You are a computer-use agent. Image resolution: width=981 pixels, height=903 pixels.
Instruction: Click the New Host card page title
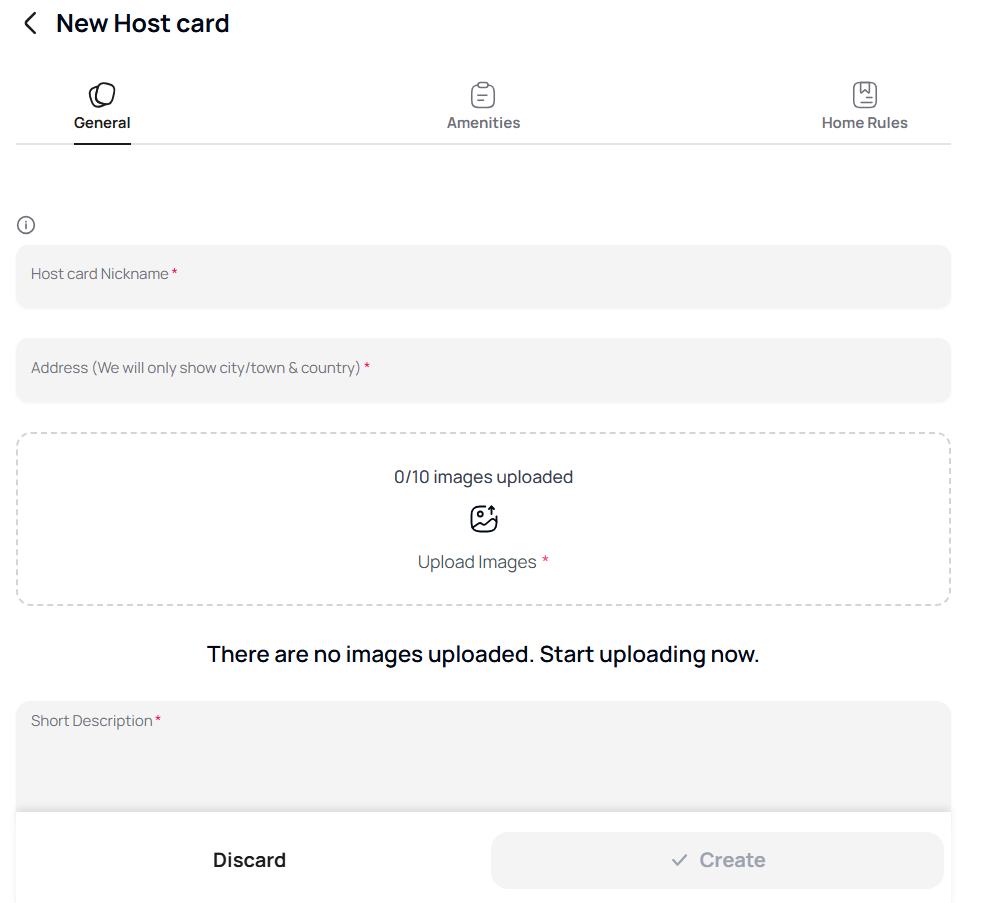click(x=142, y=23)
